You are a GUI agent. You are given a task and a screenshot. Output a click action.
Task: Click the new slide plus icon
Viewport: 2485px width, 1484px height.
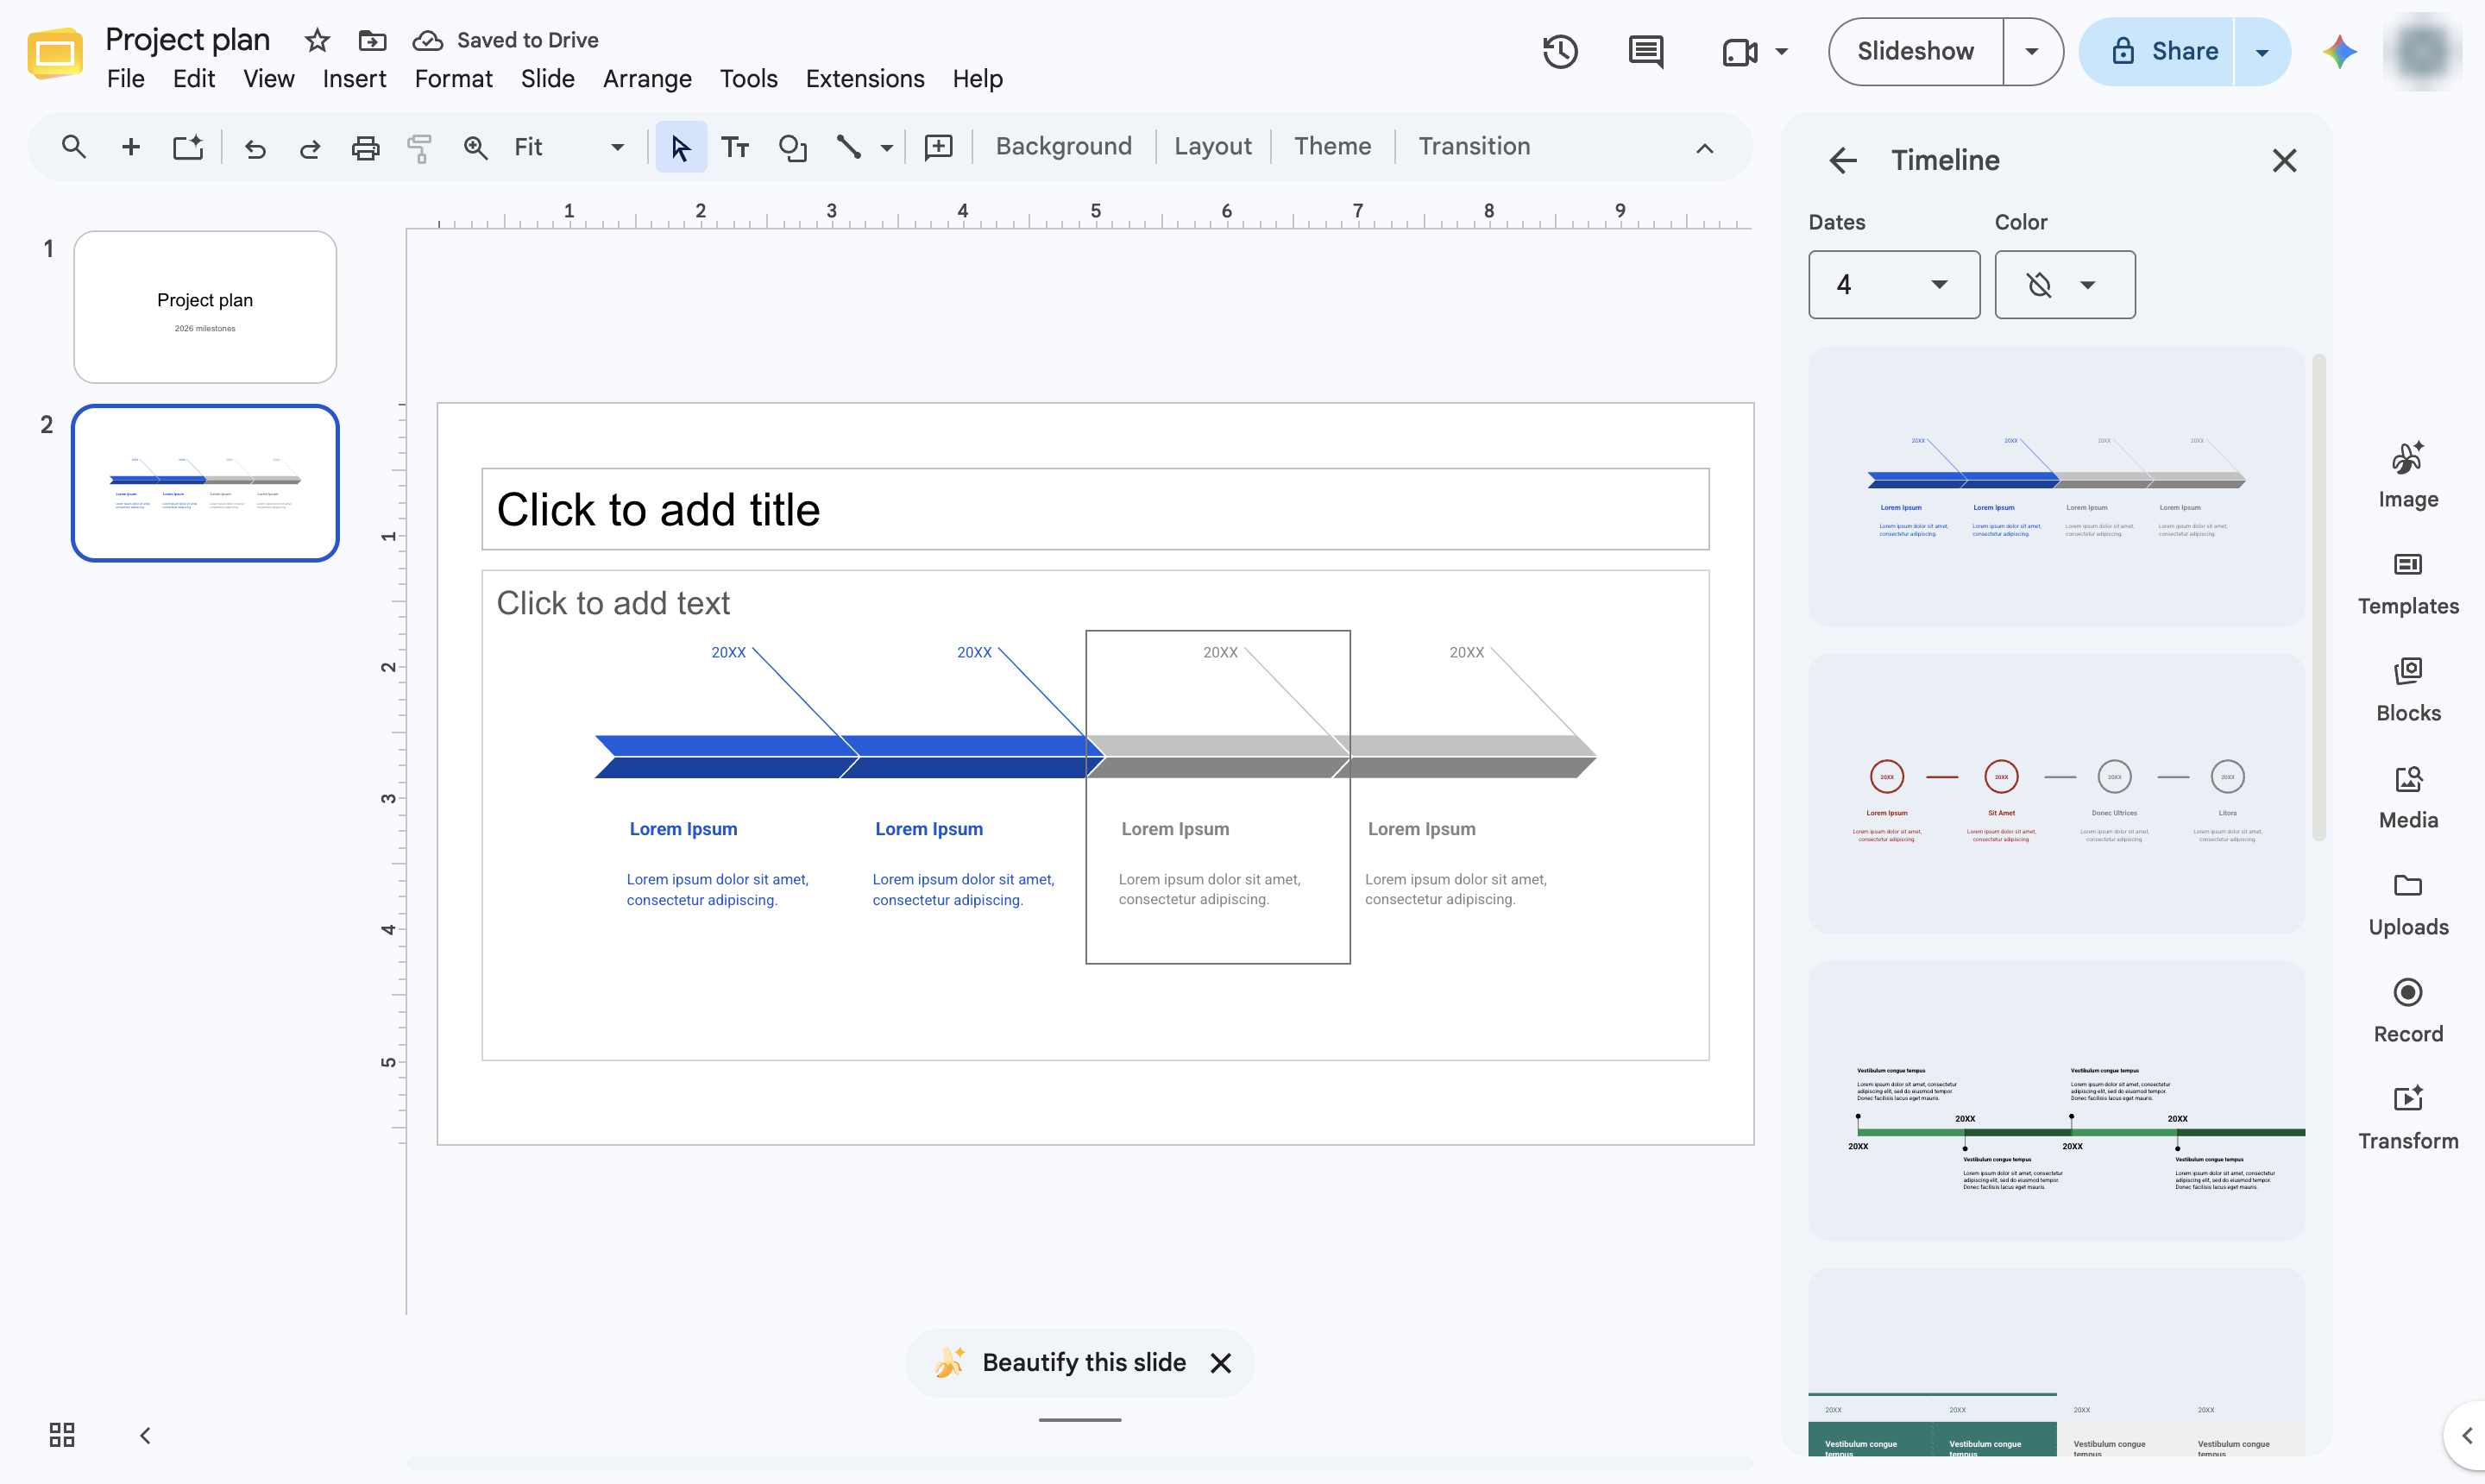pos(130,147)
